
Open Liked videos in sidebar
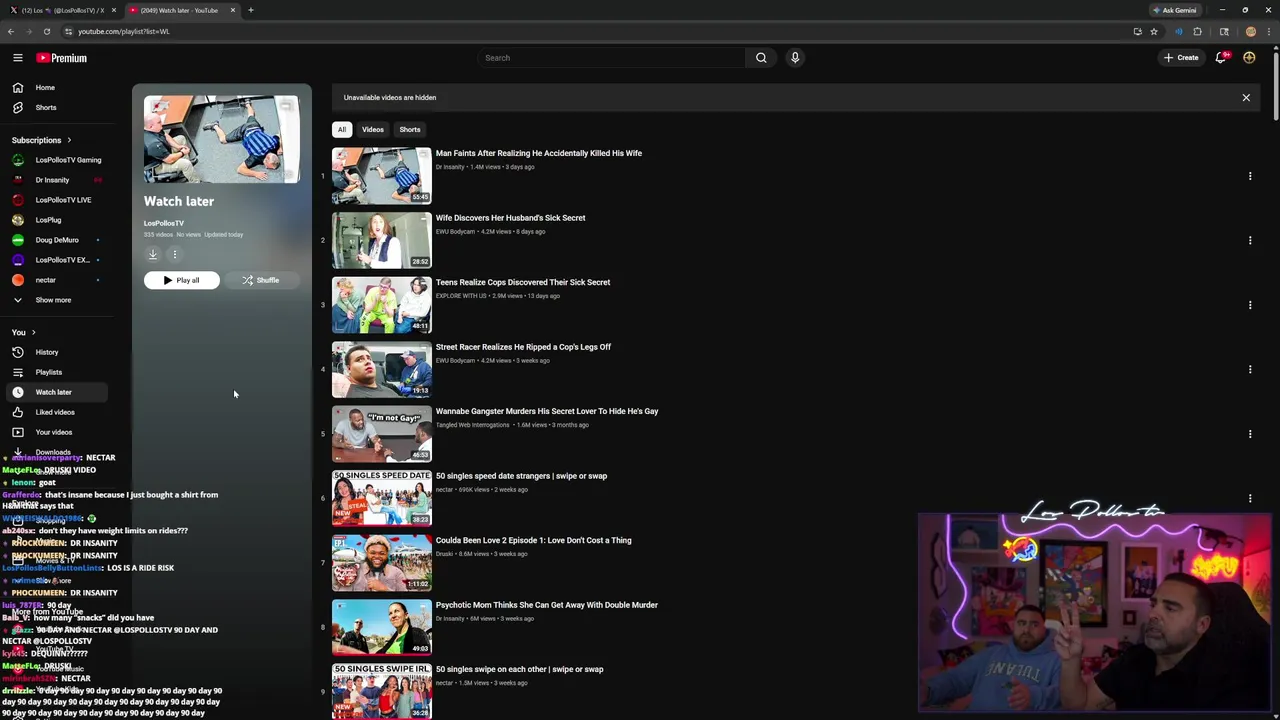click(x=56, y=412)
